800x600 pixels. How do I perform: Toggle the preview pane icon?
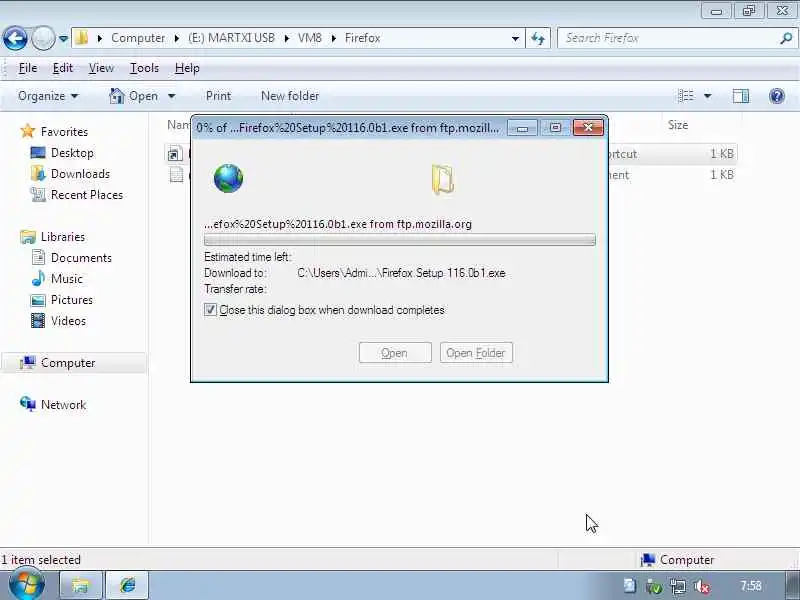pyautogui.click(x=741, y=96)
